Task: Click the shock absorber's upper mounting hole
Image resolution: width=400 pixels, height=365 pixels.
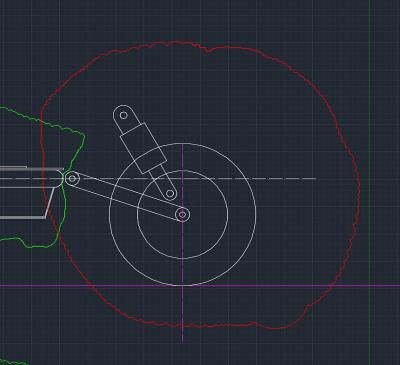Action: pyautogui.click(x=123, y=115)
